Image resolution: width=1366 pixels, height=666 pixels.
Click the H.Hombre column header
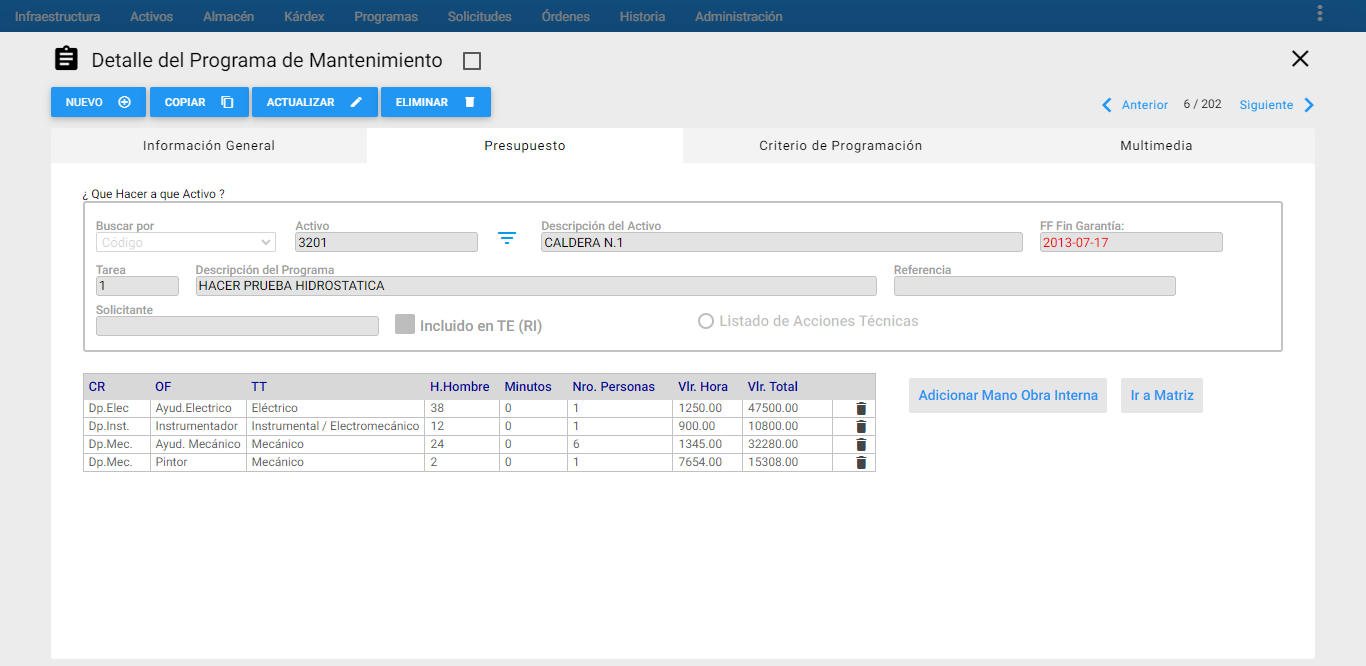[460, 387]
